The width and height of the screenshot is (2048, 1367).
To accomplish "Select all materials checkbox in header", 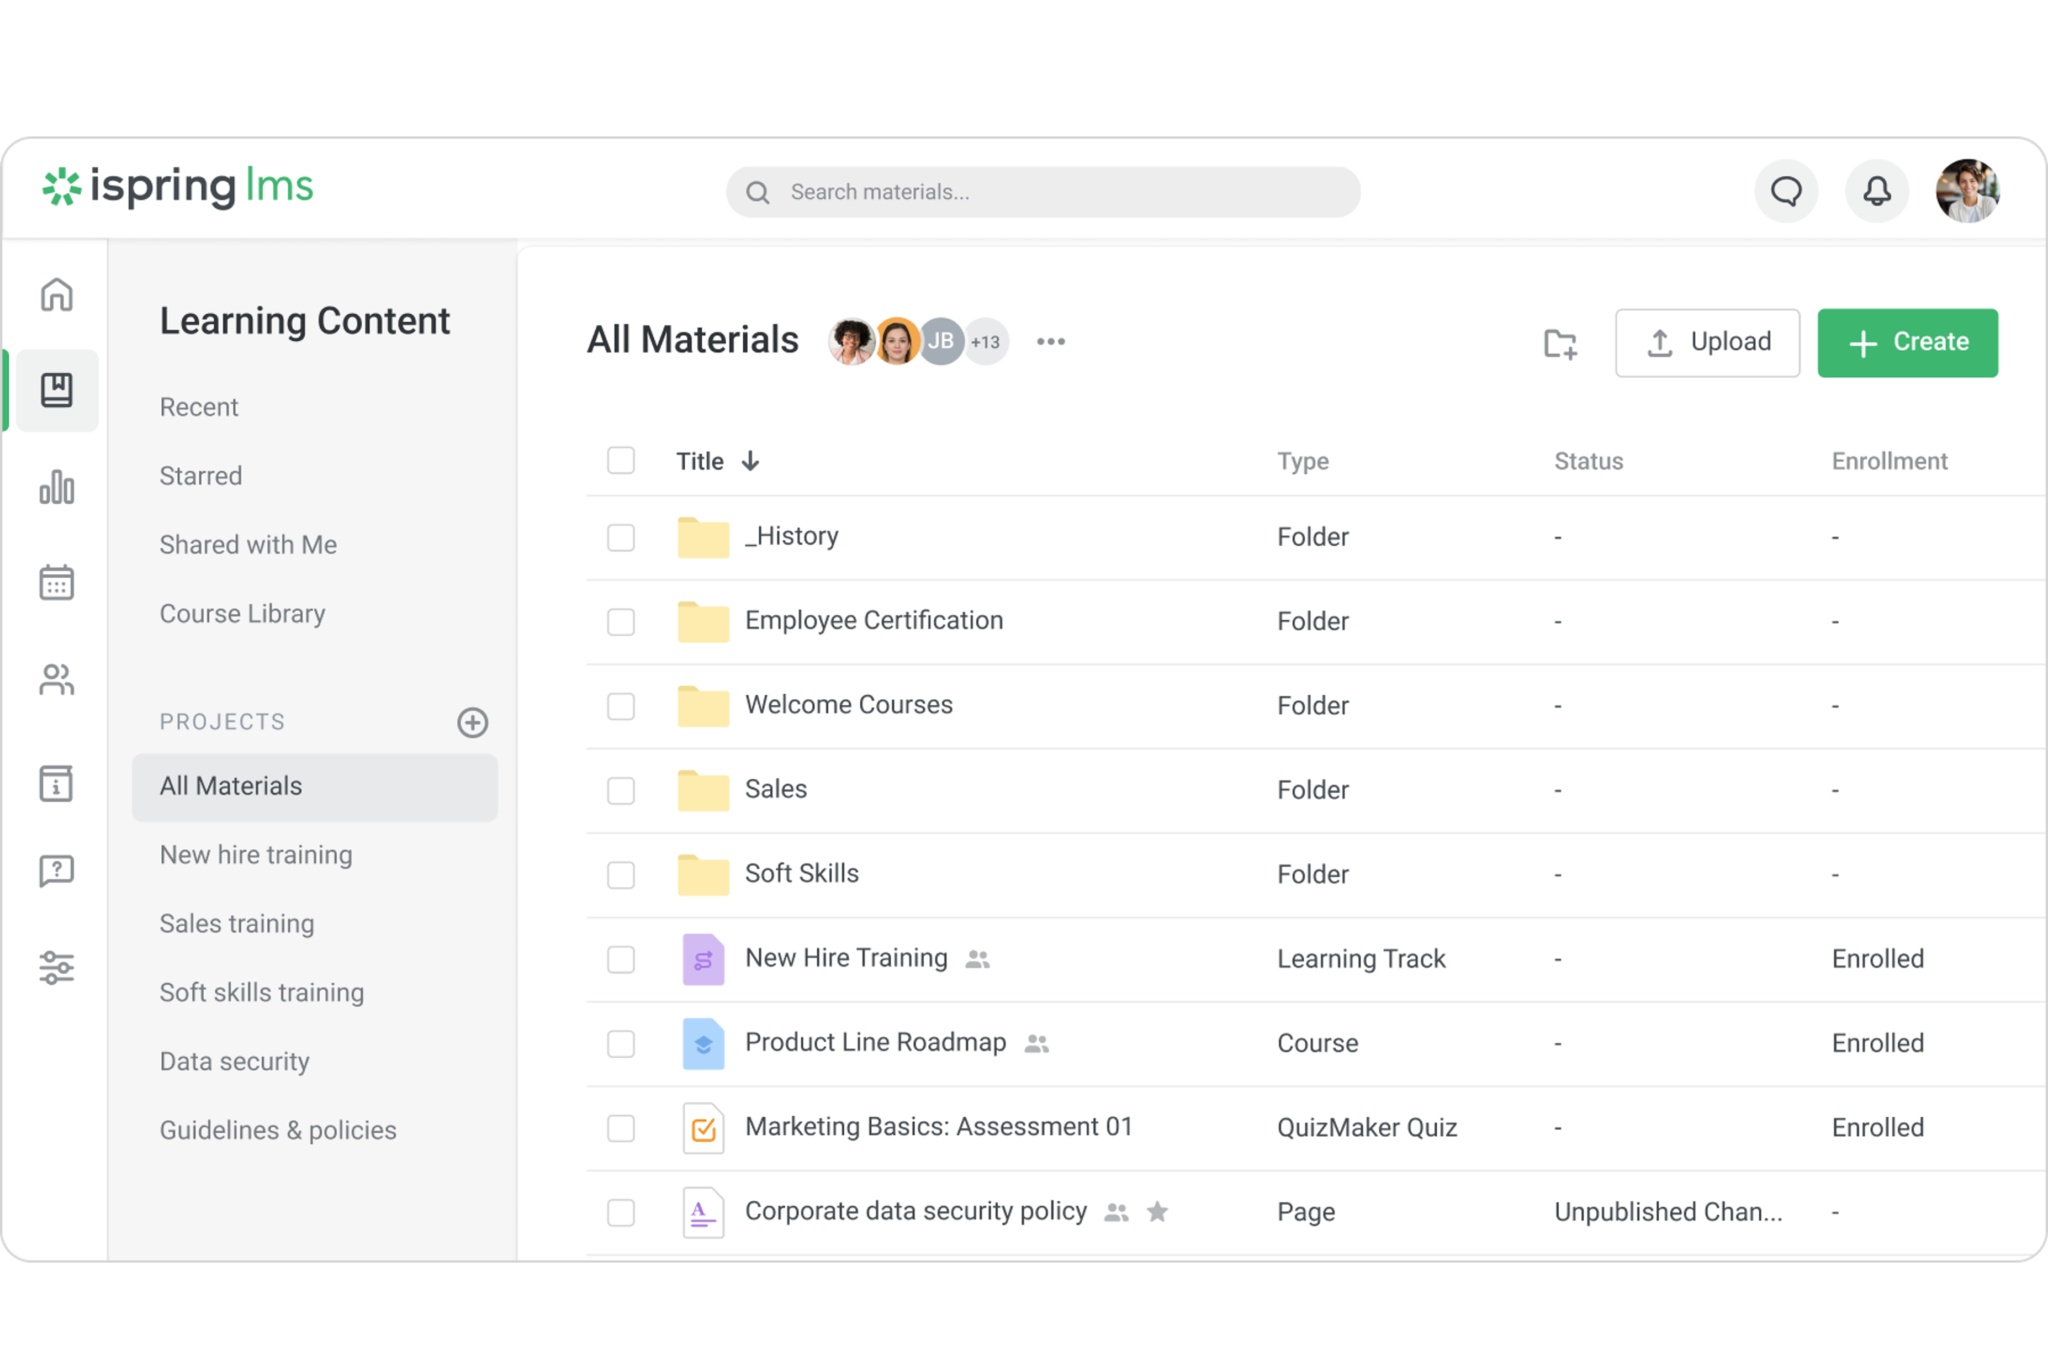I will [x=621, y=460].
